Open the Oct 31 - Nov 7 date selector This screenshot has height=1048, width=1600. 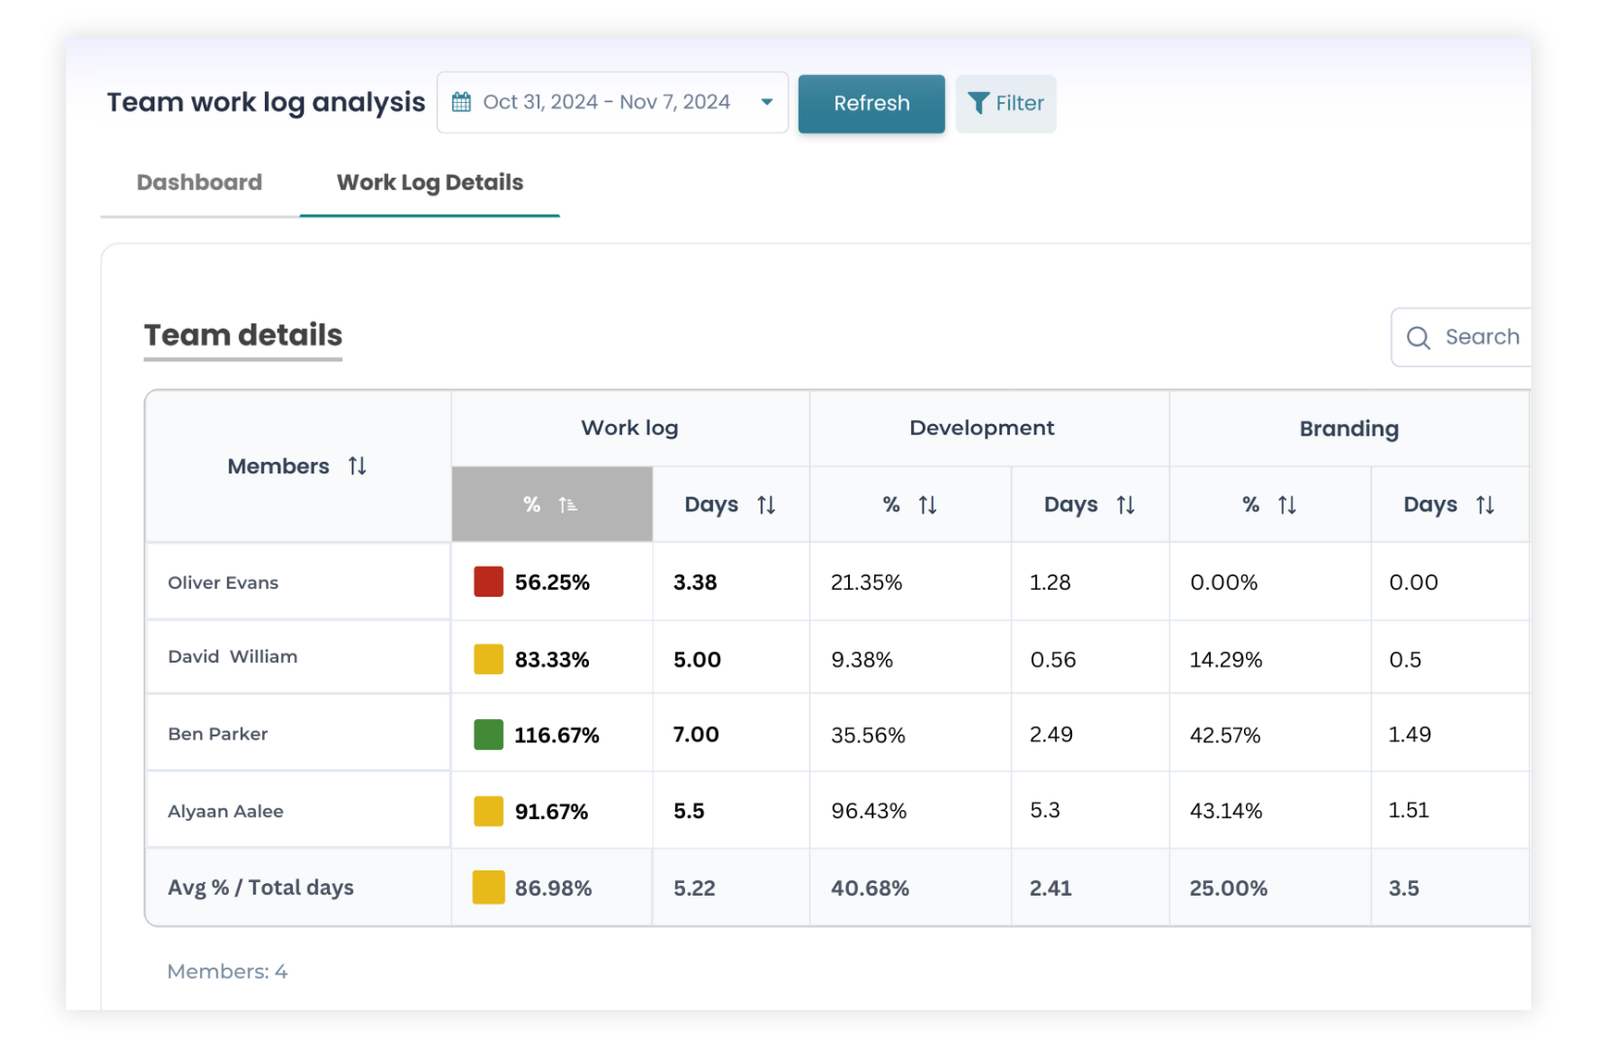(606, 102)
